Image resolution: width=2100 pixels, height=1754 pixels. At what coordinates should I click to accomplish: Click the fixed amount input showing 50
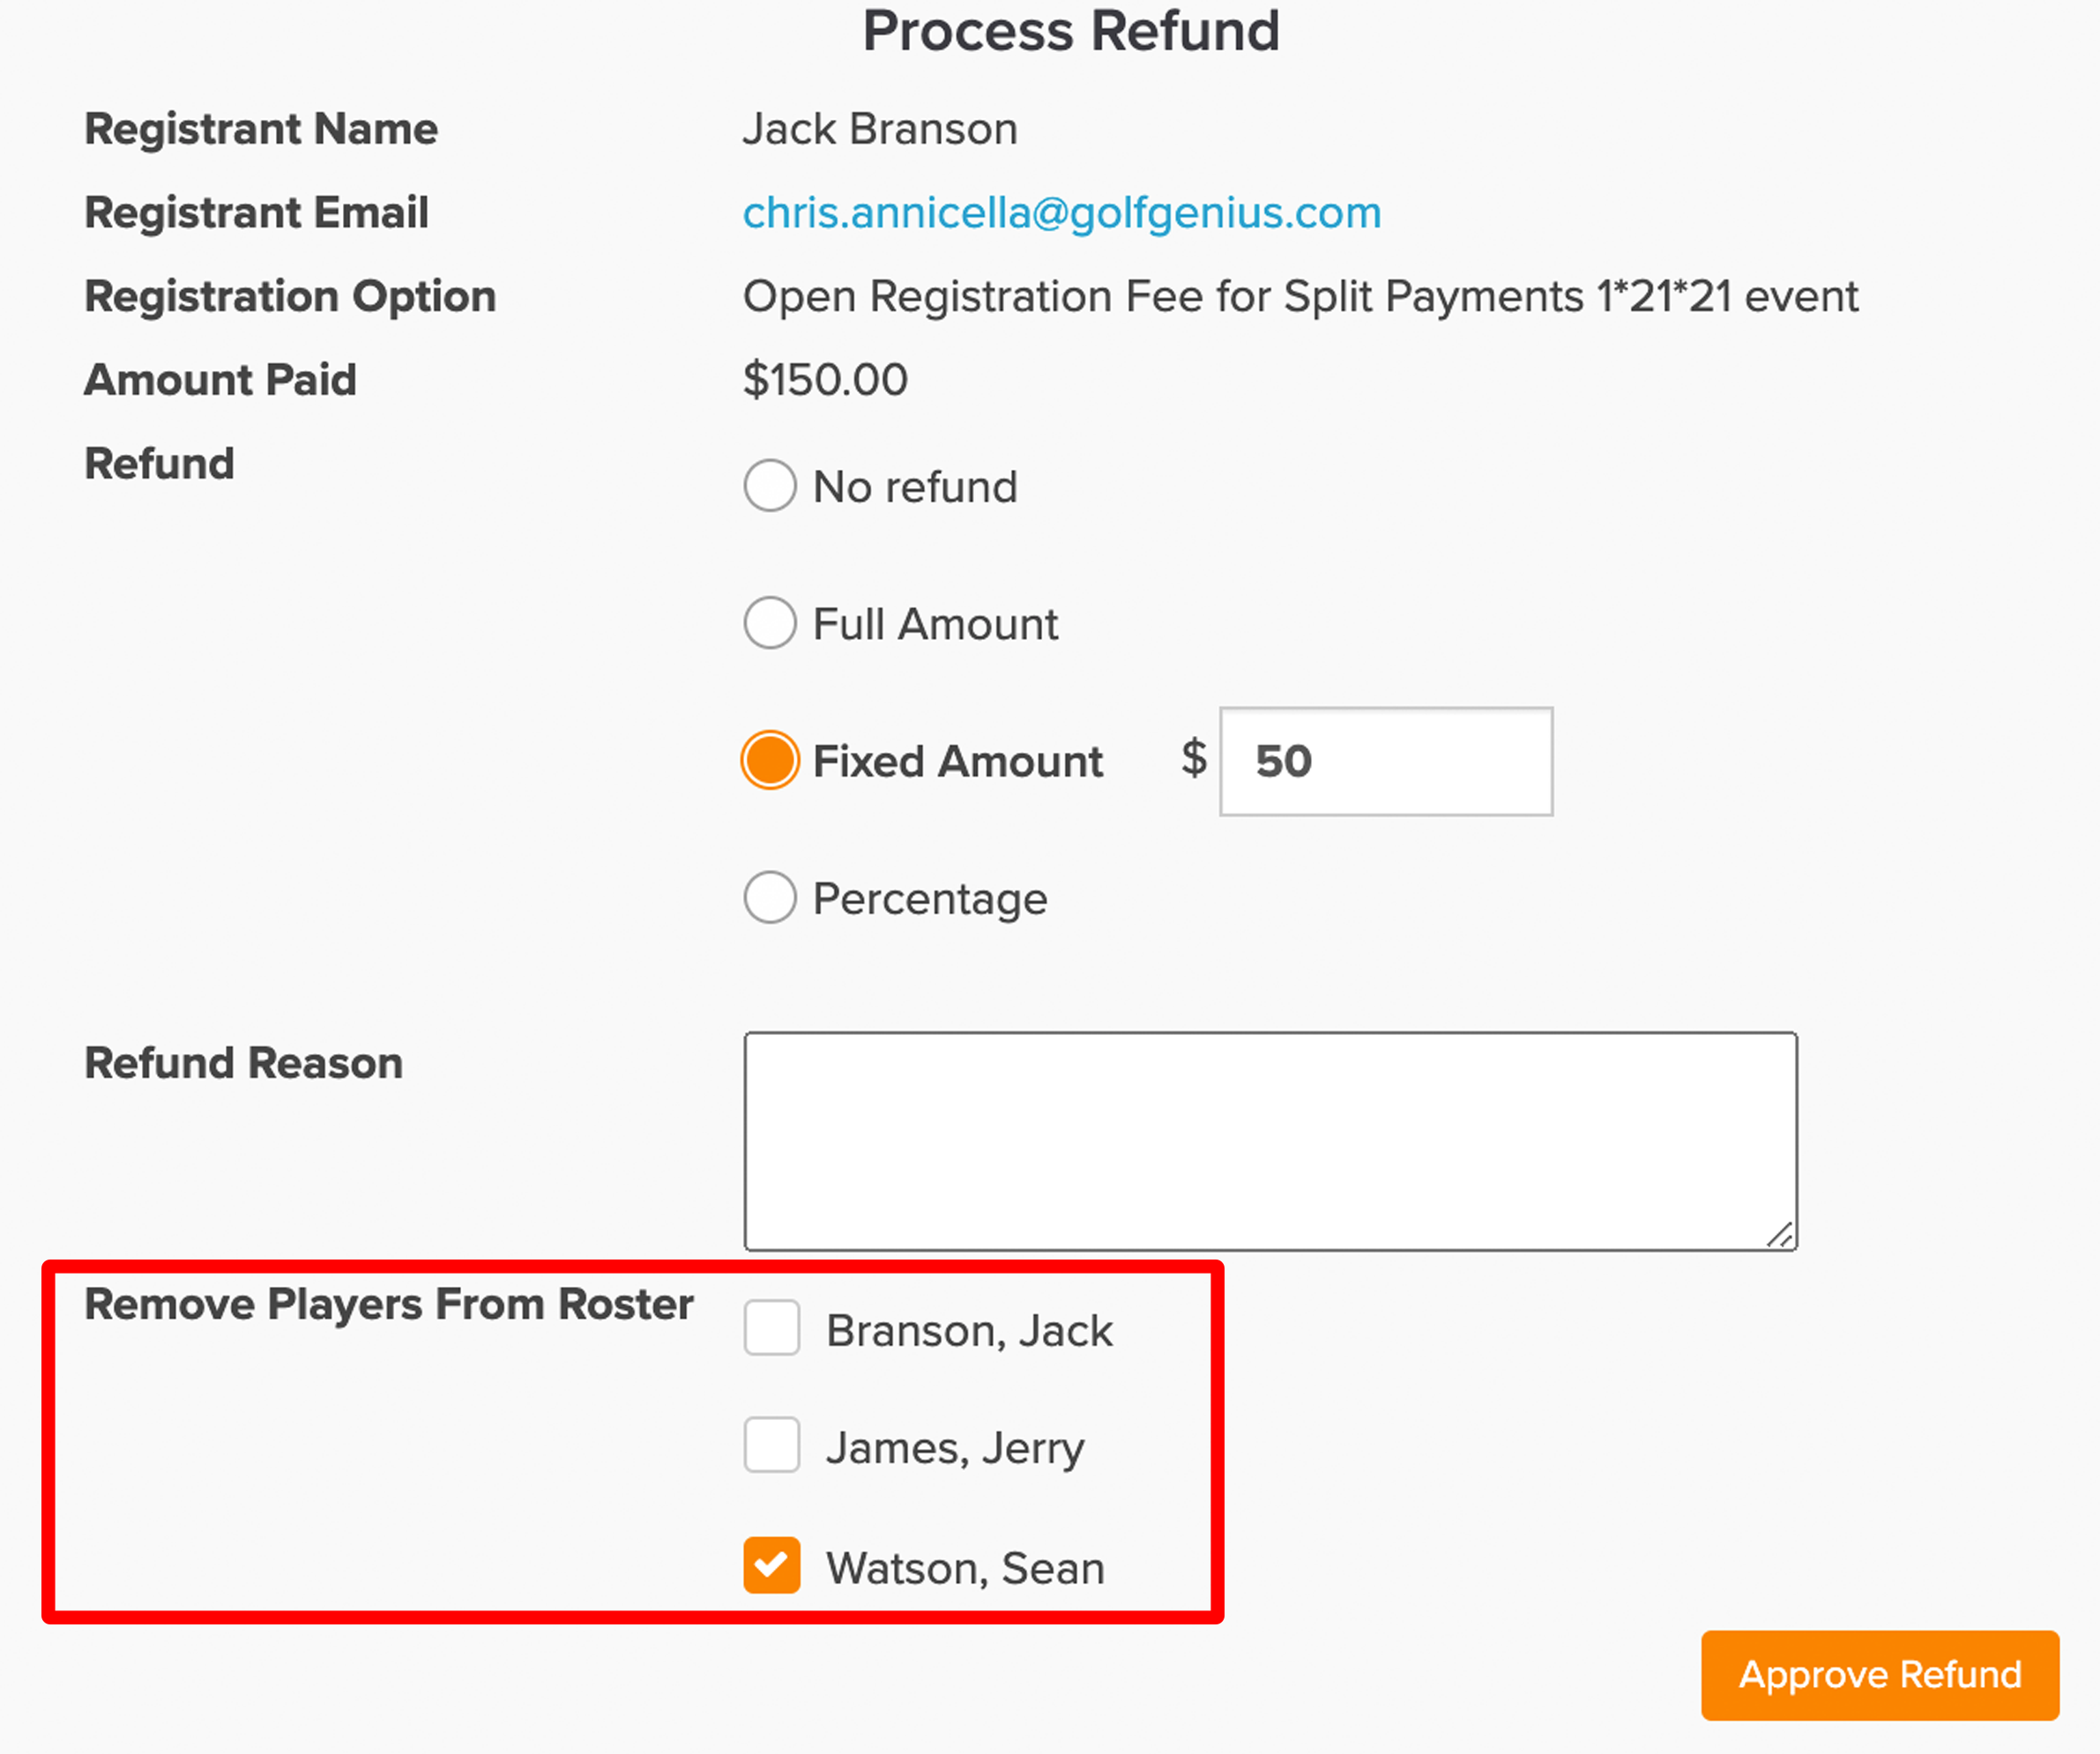[1386, 761]
